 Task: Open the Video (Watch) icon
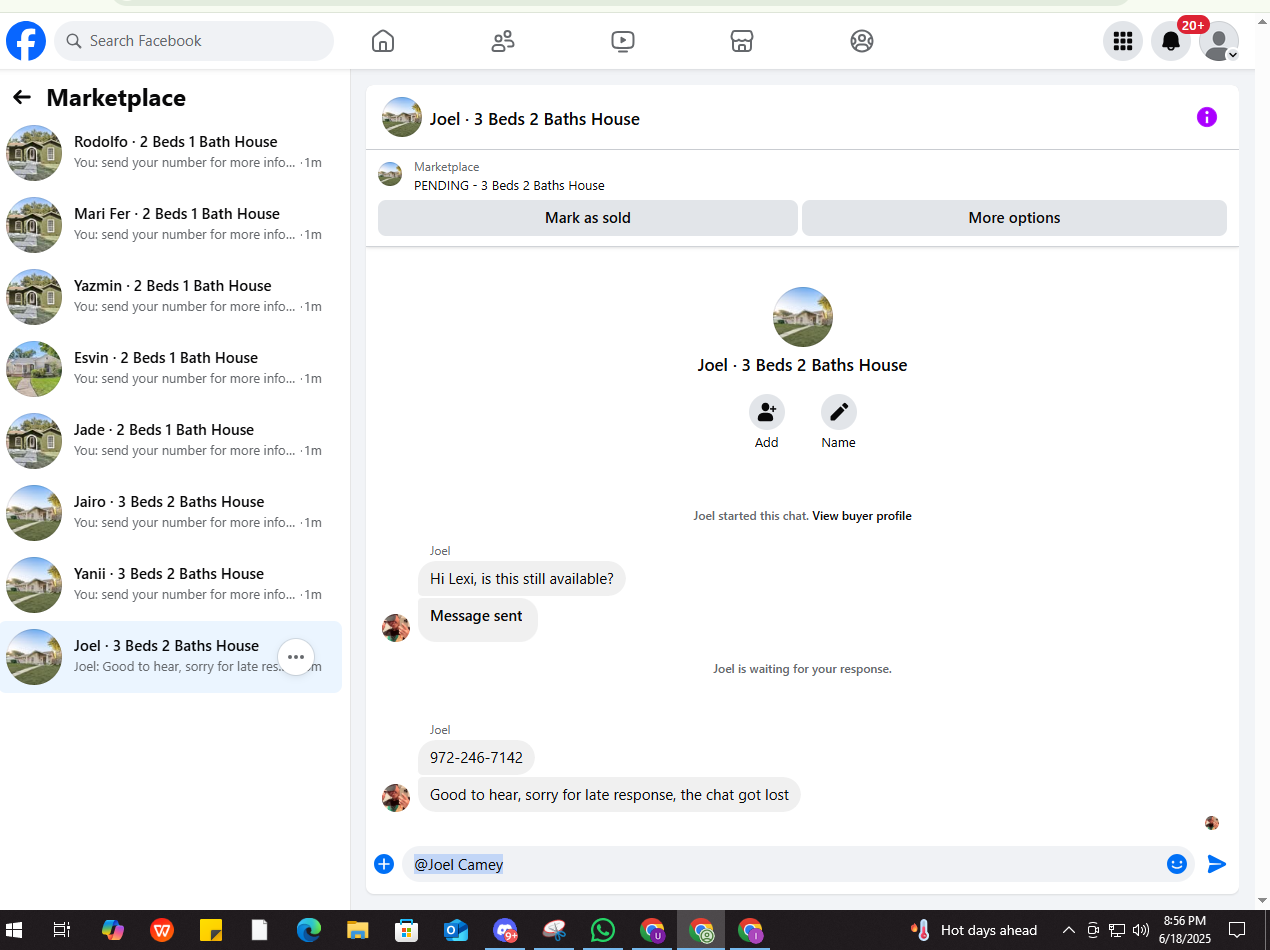[622, 41]
